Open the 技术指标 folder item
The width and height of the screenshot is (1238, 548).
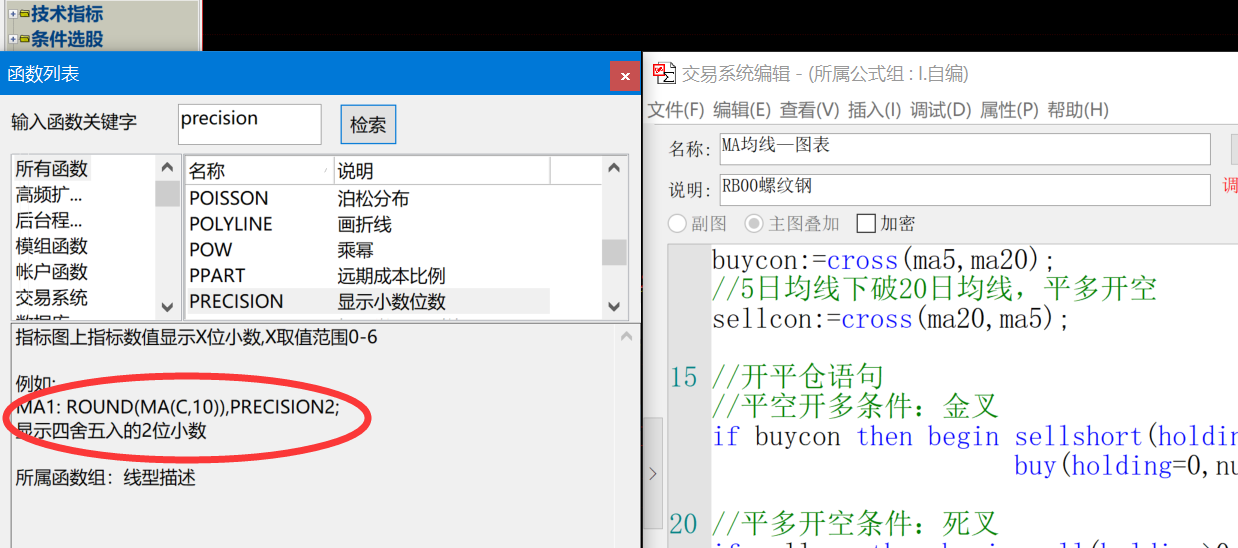pyautogui.click(x=66, y=14)
